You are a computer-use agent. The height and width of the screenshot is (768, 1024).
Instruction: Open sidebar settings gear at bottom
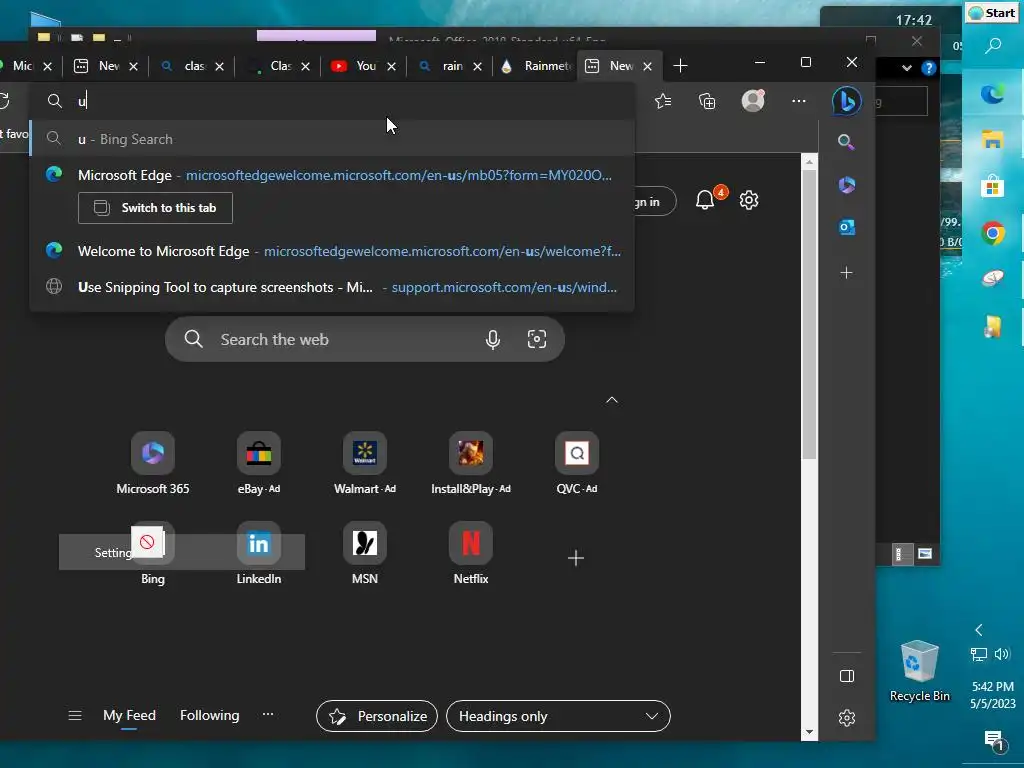pos(847,718)
